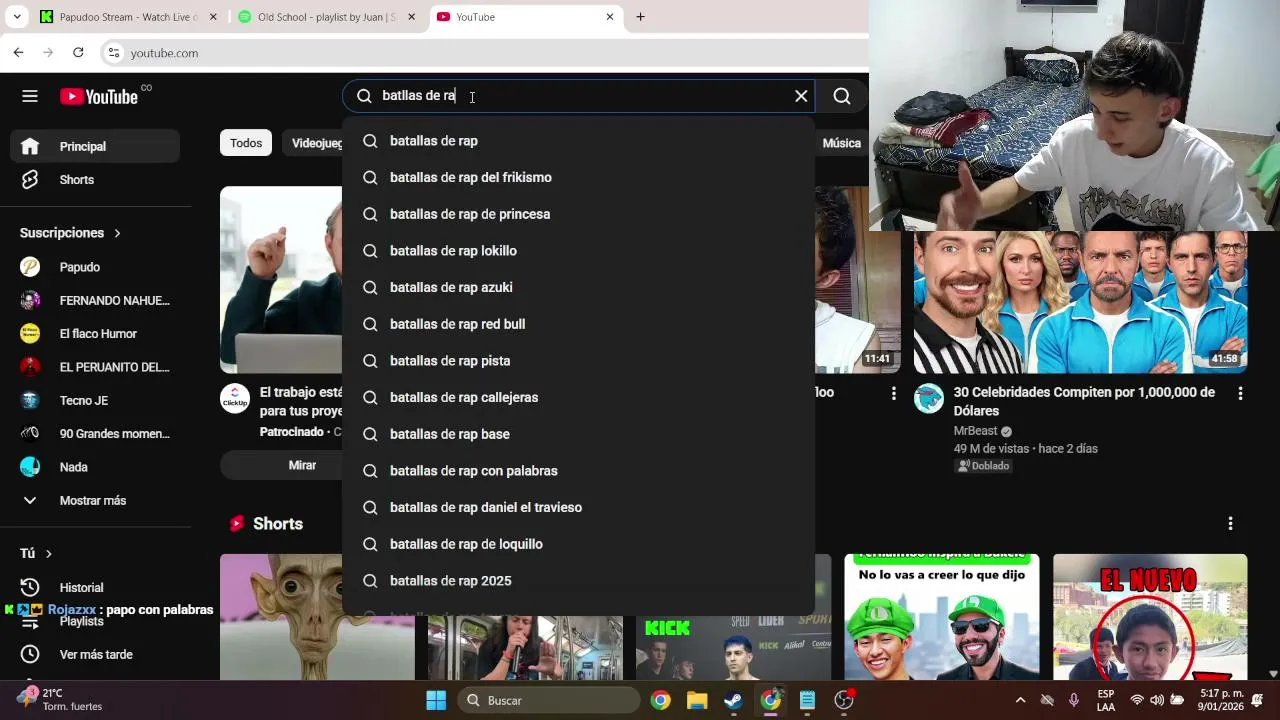This screenshot has width=1280, height=720.
Task: Select suggestion 'batallas de rap'
Action: tap(578, 141)
